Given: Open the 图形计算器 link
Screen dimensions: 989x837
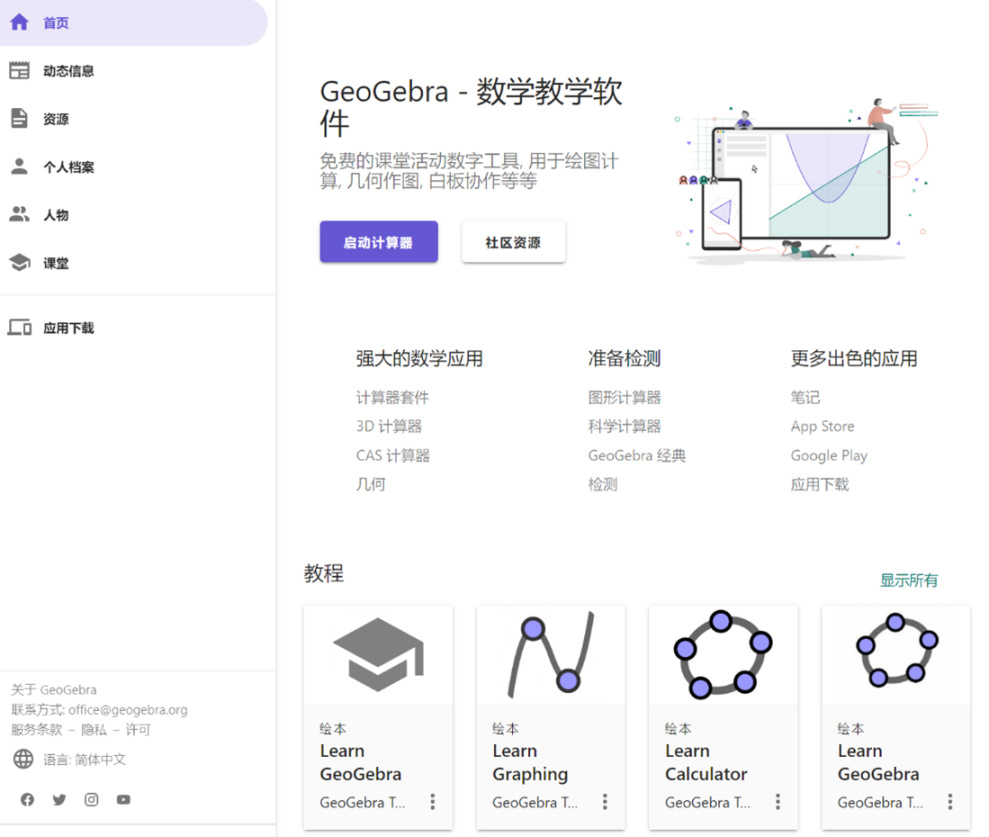Looking at the screenshot, I should click(624, 397).
